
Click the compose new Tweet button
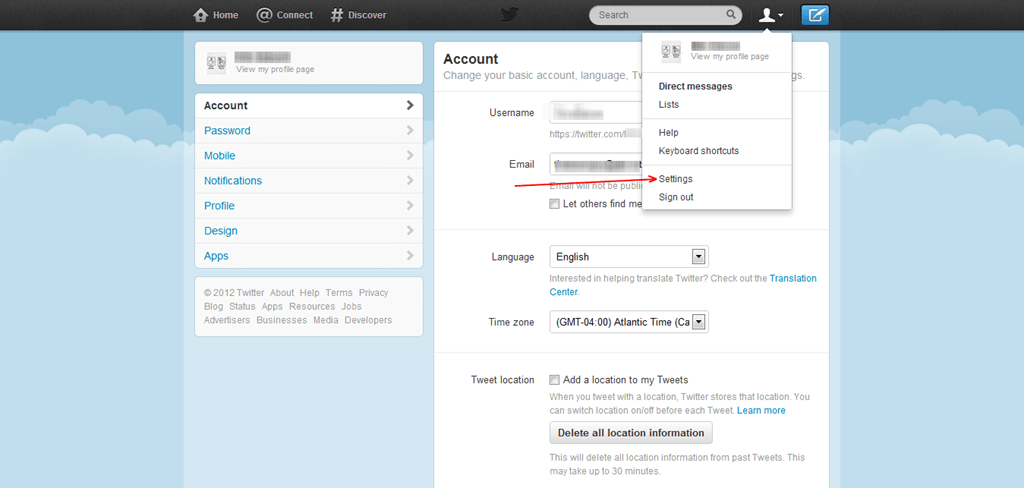point(814,14)
